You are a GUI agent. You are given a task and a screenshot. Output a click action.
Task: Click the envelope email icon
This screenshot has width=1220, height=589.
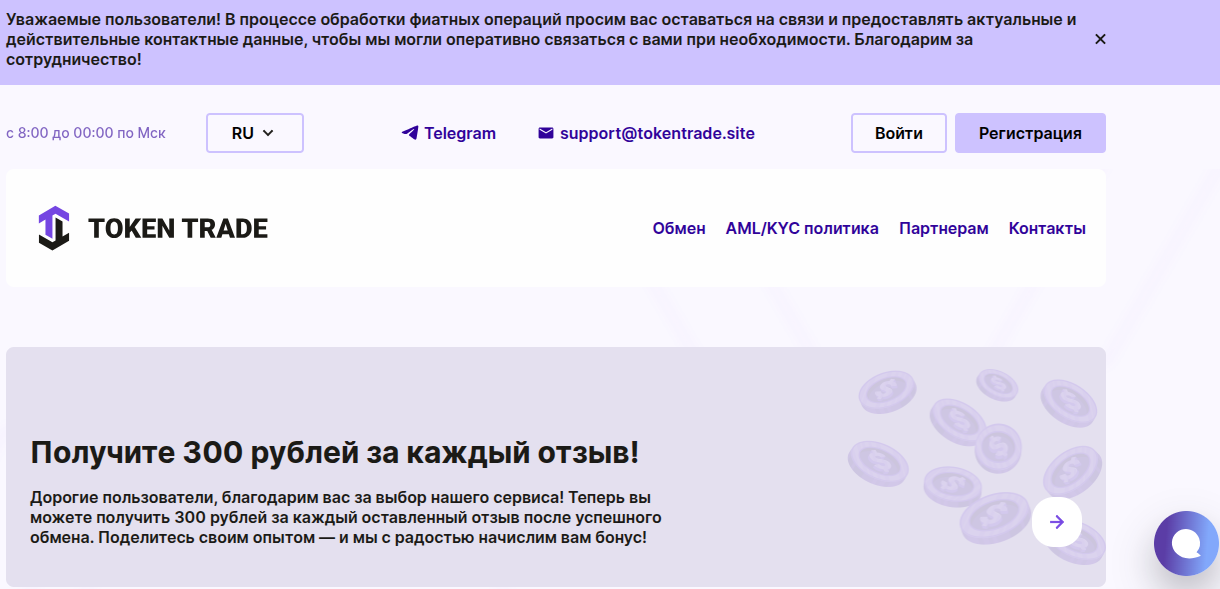[x=545, y=133]
